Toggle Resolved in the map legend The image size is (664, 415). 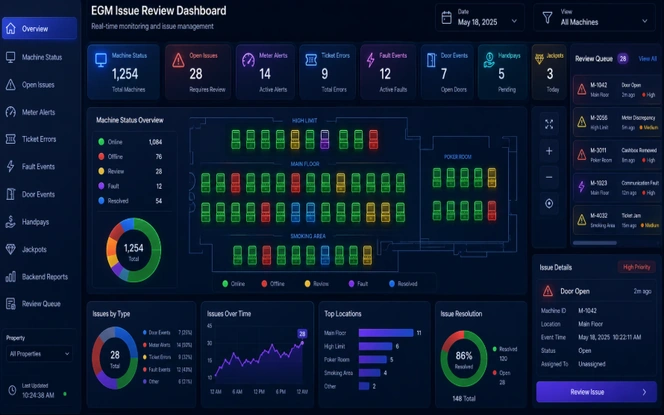[x=403, y=284]
